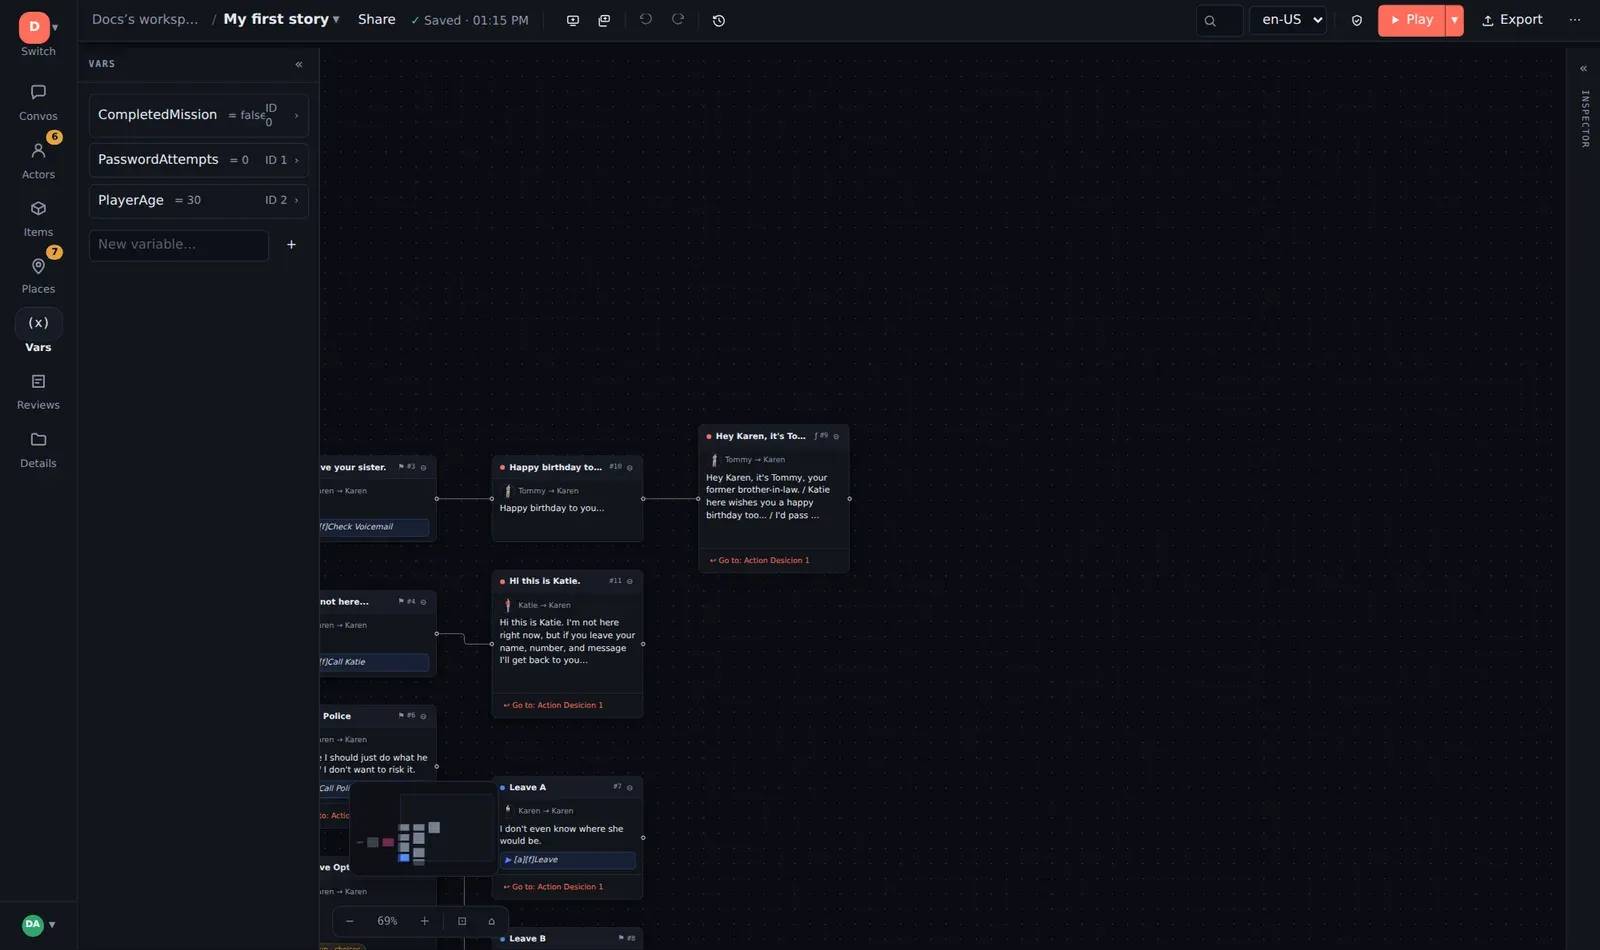Open the en-US language dropdown

pos(1288,20)
